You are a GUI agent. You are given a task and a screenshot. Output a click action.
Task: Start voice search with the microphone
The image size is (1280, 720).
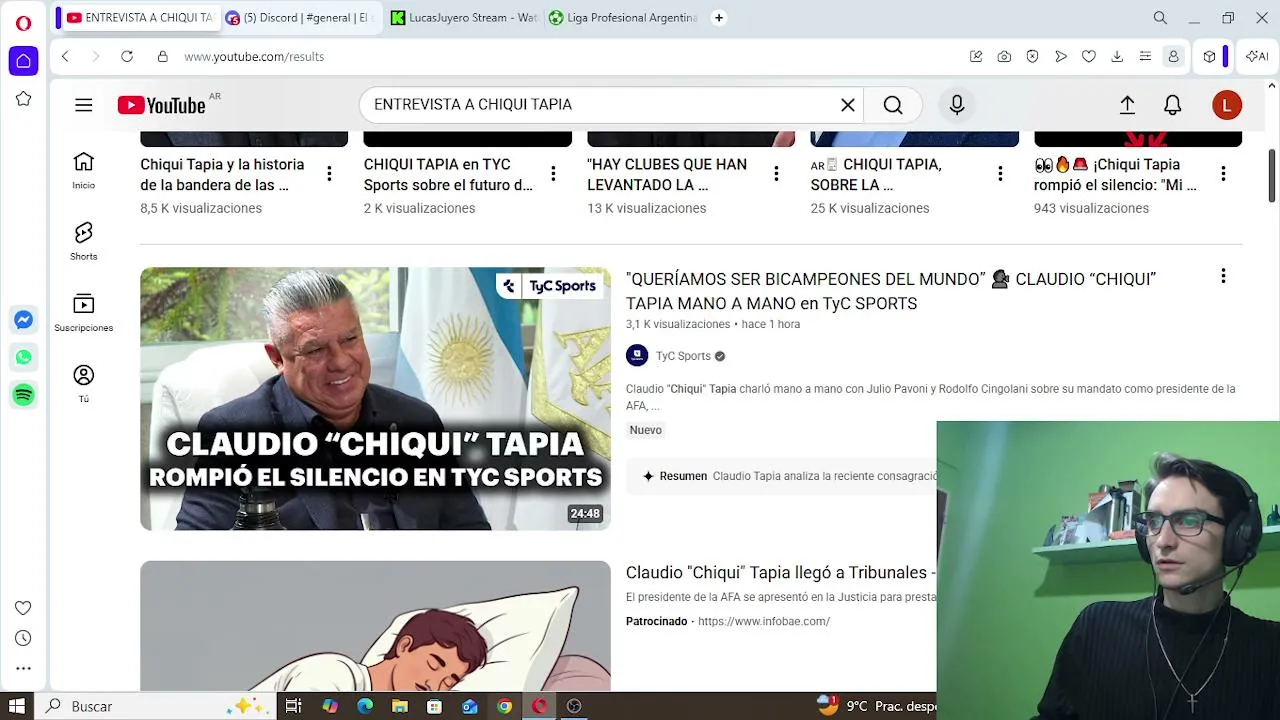click(957, 105)
